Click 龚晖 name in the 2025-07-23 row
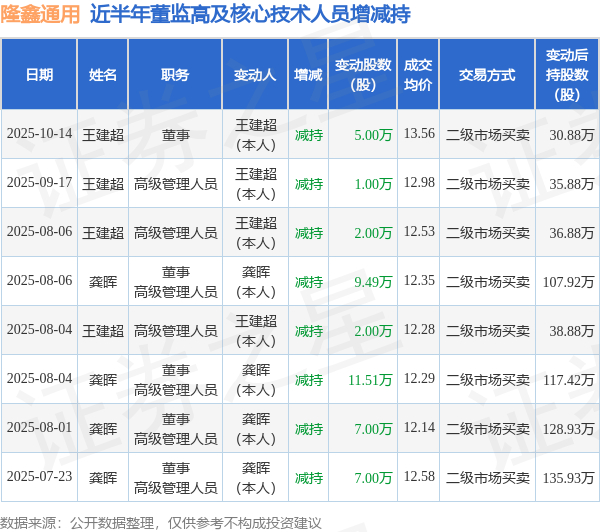The height and width of the screenshot is (532, 600). [103, 478]
